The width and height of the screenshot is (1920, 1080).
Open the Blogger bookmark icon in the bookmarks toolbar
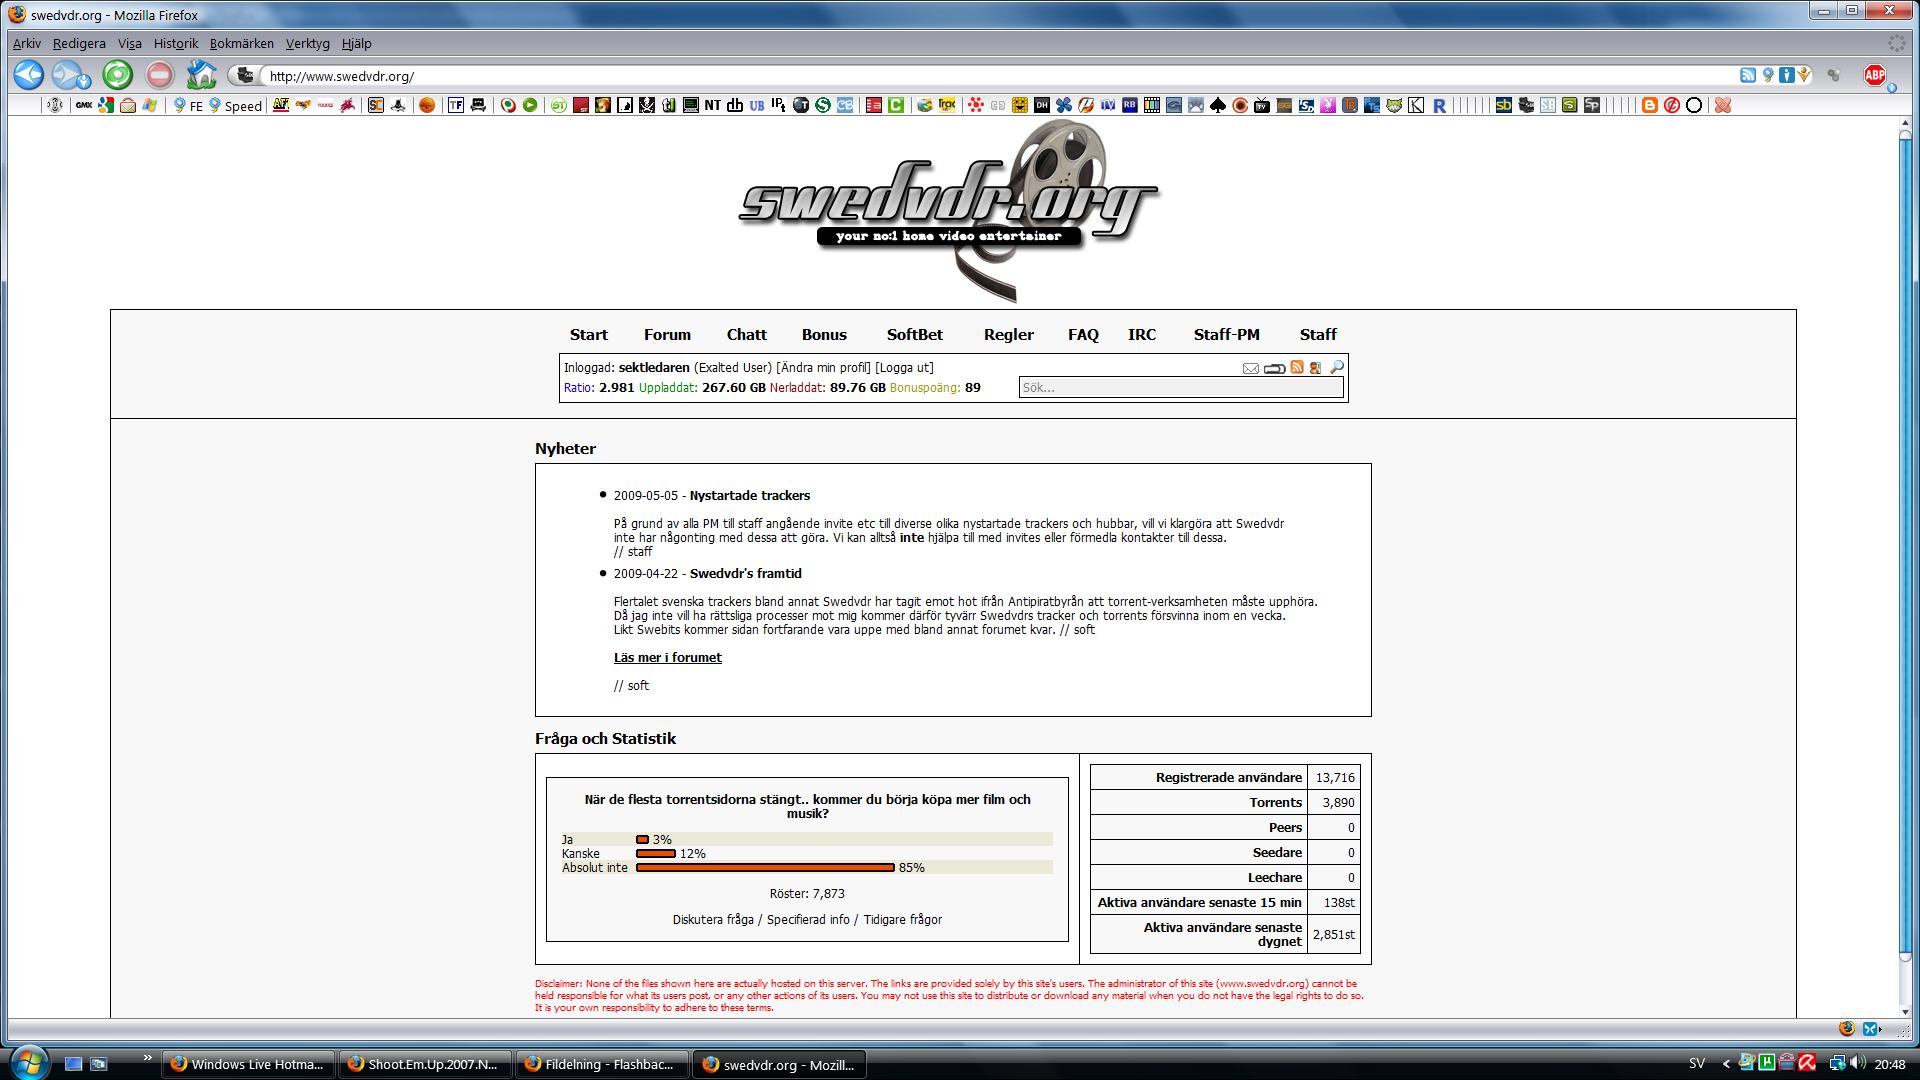[x=1650, y=105]
